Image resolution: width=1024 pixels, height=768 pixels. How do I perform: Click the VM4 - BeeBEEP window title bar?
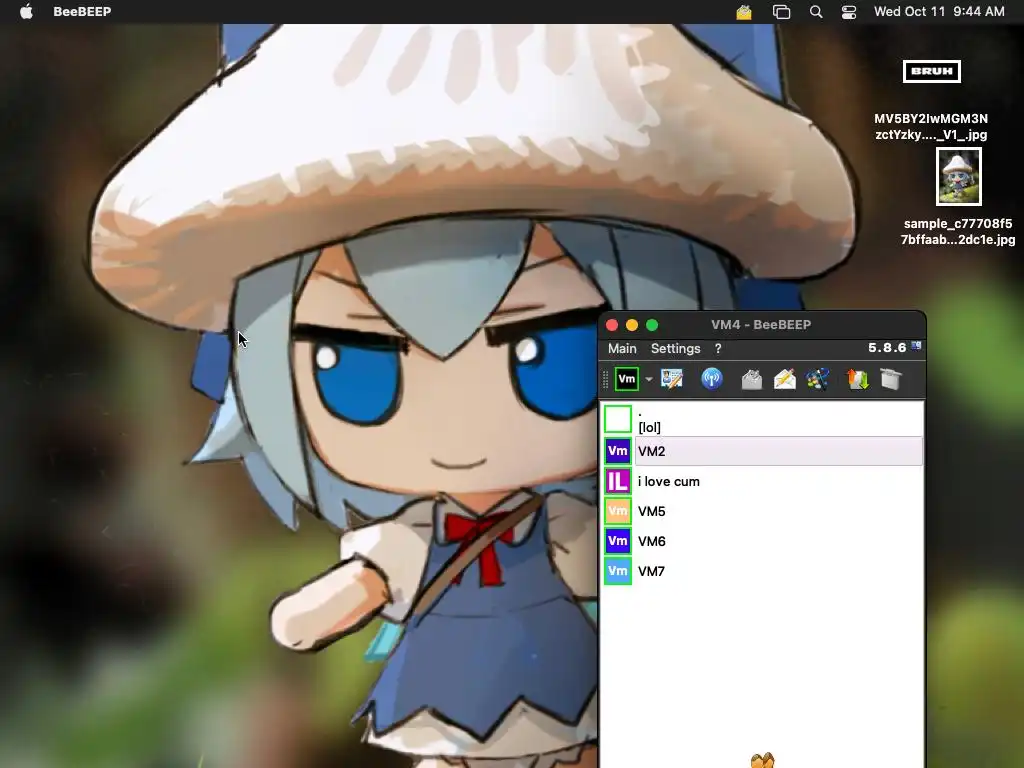(x=762, y=325)
